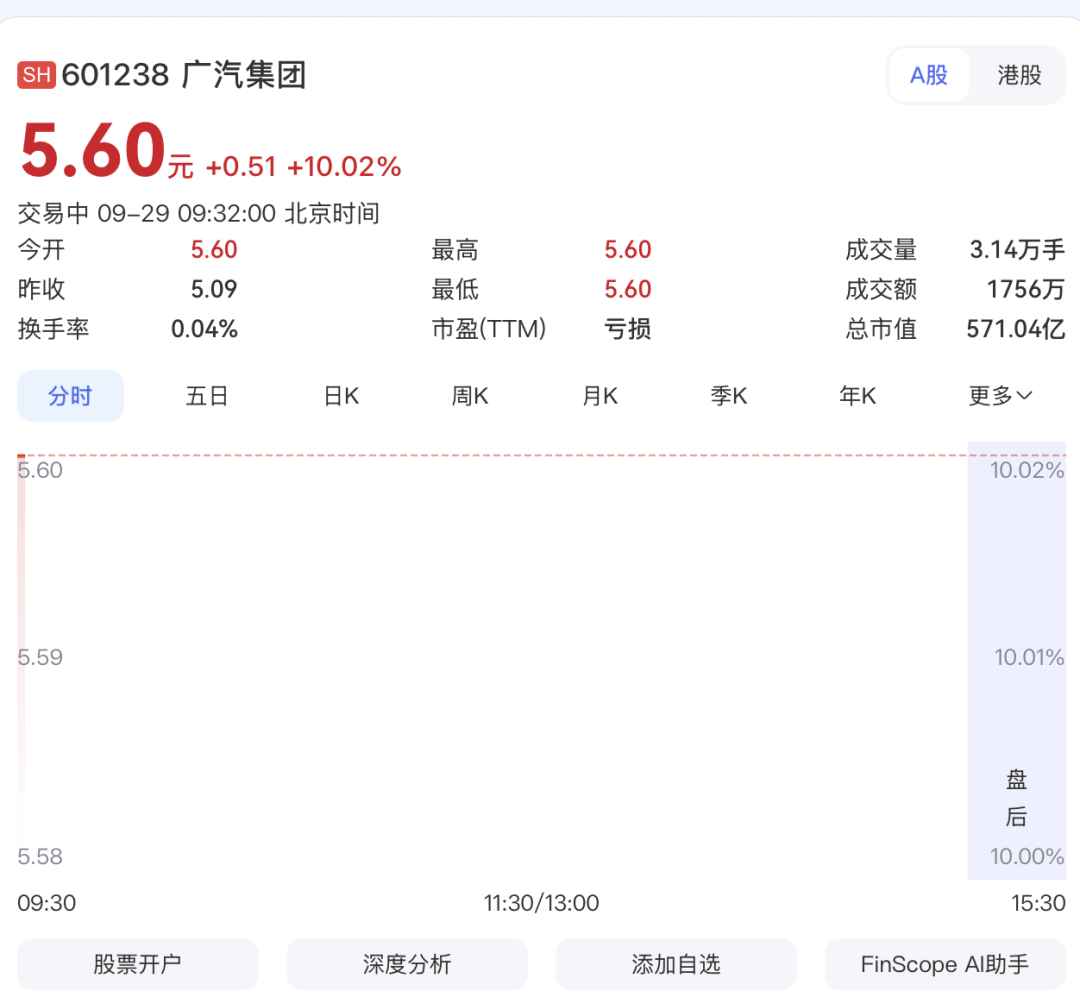Click the 深度分析 button
Image resolution: width=1080 pixels, height=997 pixels.
point(407,963)
